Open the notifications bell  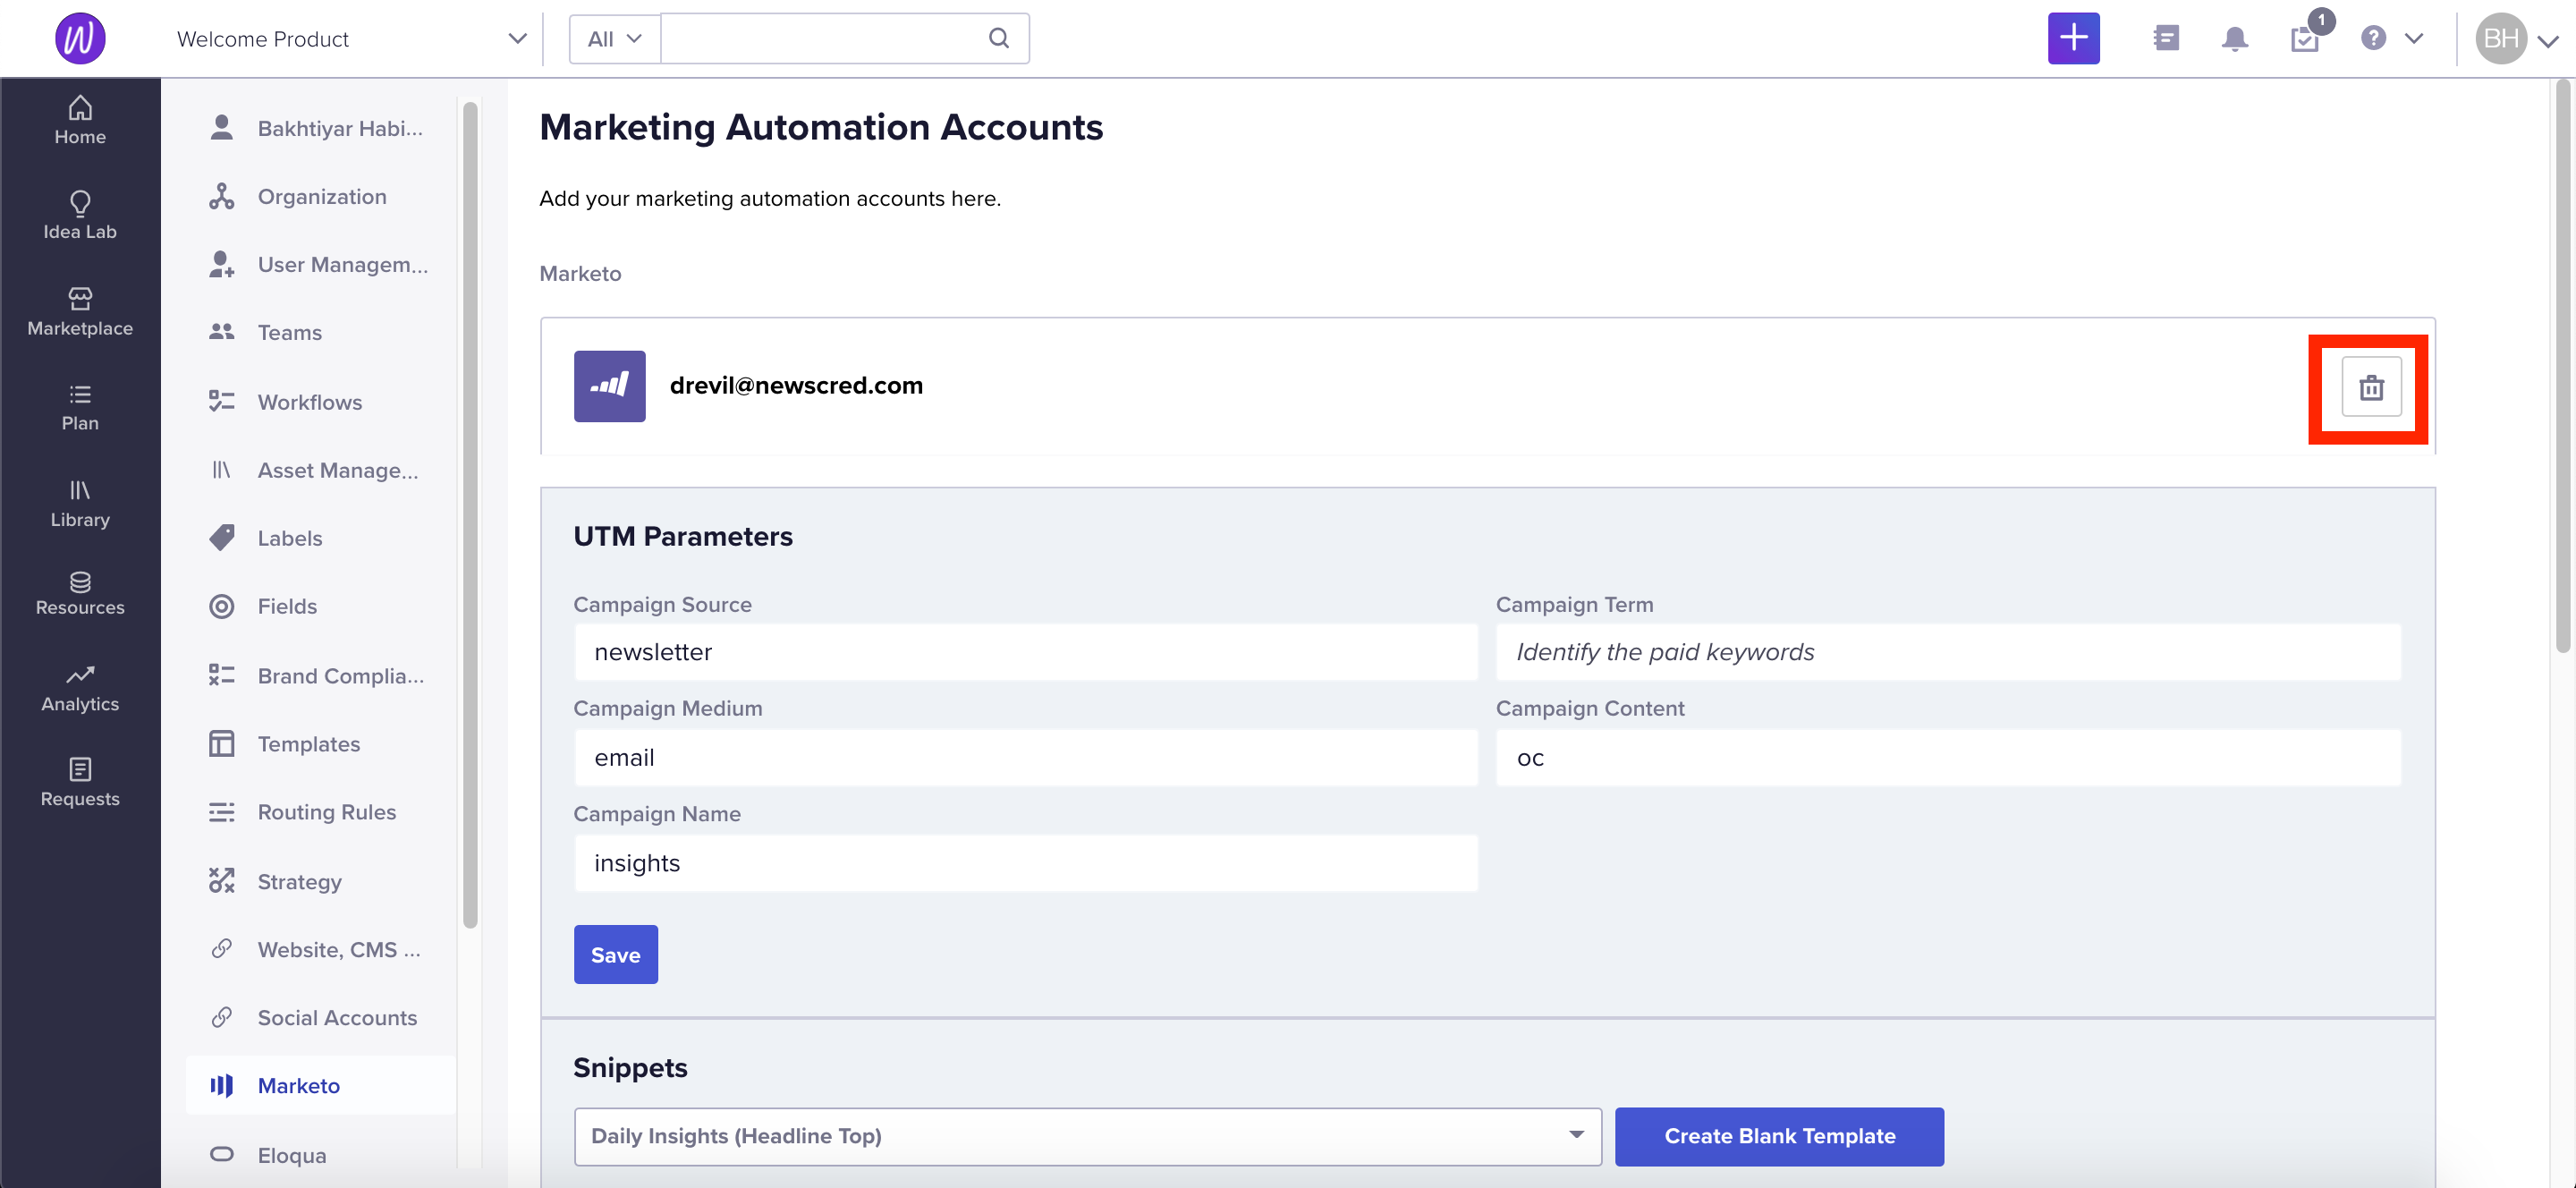point(2234,38)
